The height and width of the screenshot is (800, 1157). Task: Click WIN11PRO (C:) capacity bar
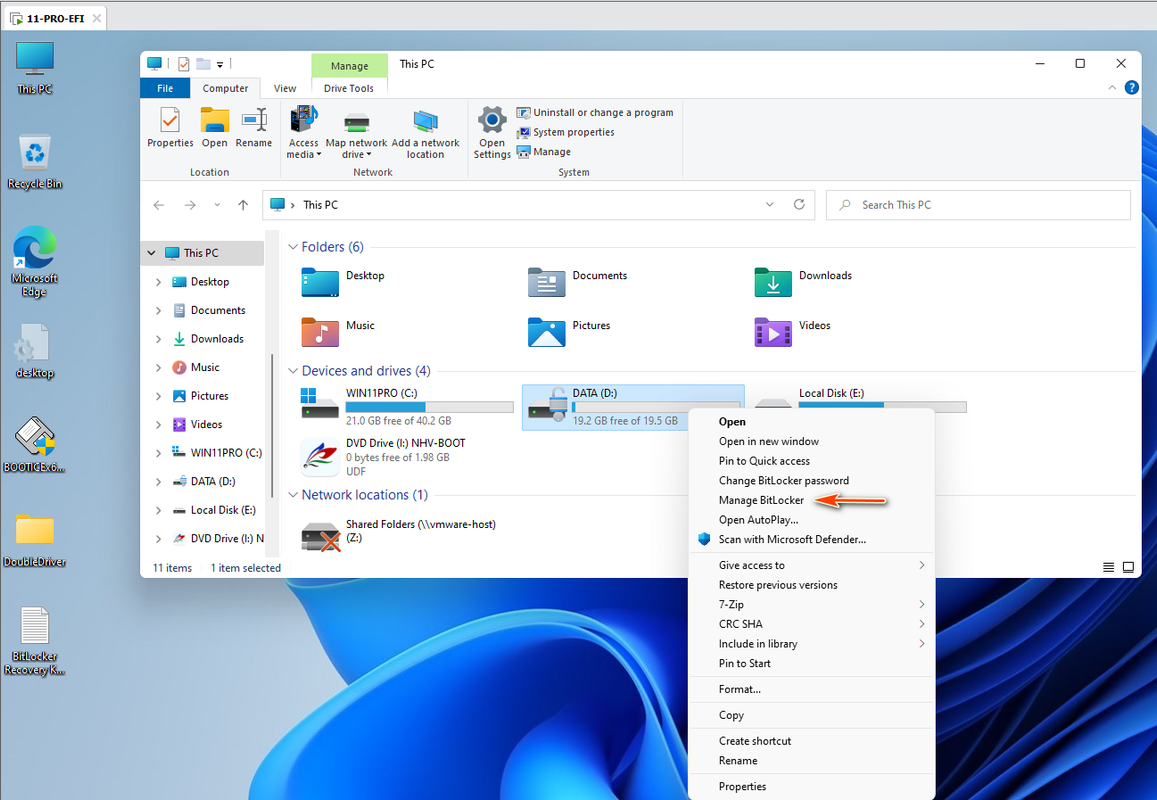click(429, 407)
